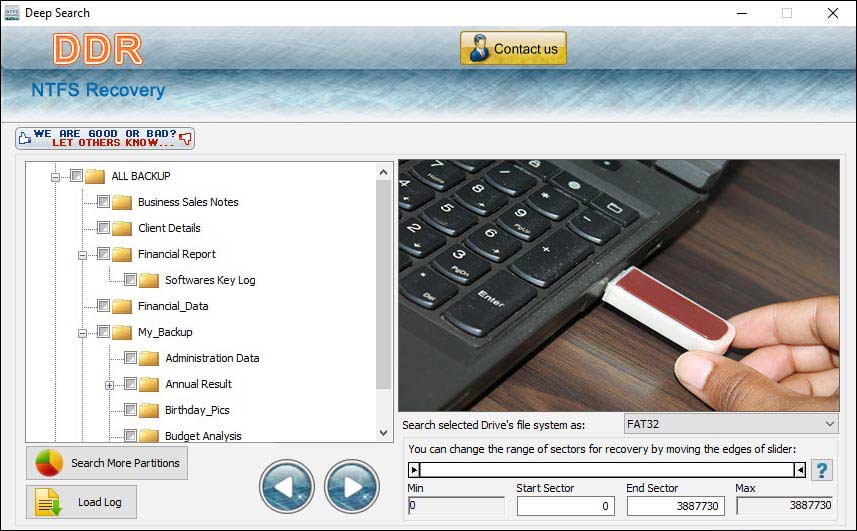Click the My_Backup folder icon
857x531 pixels.
pyautogui.click(x=122, y=332)
